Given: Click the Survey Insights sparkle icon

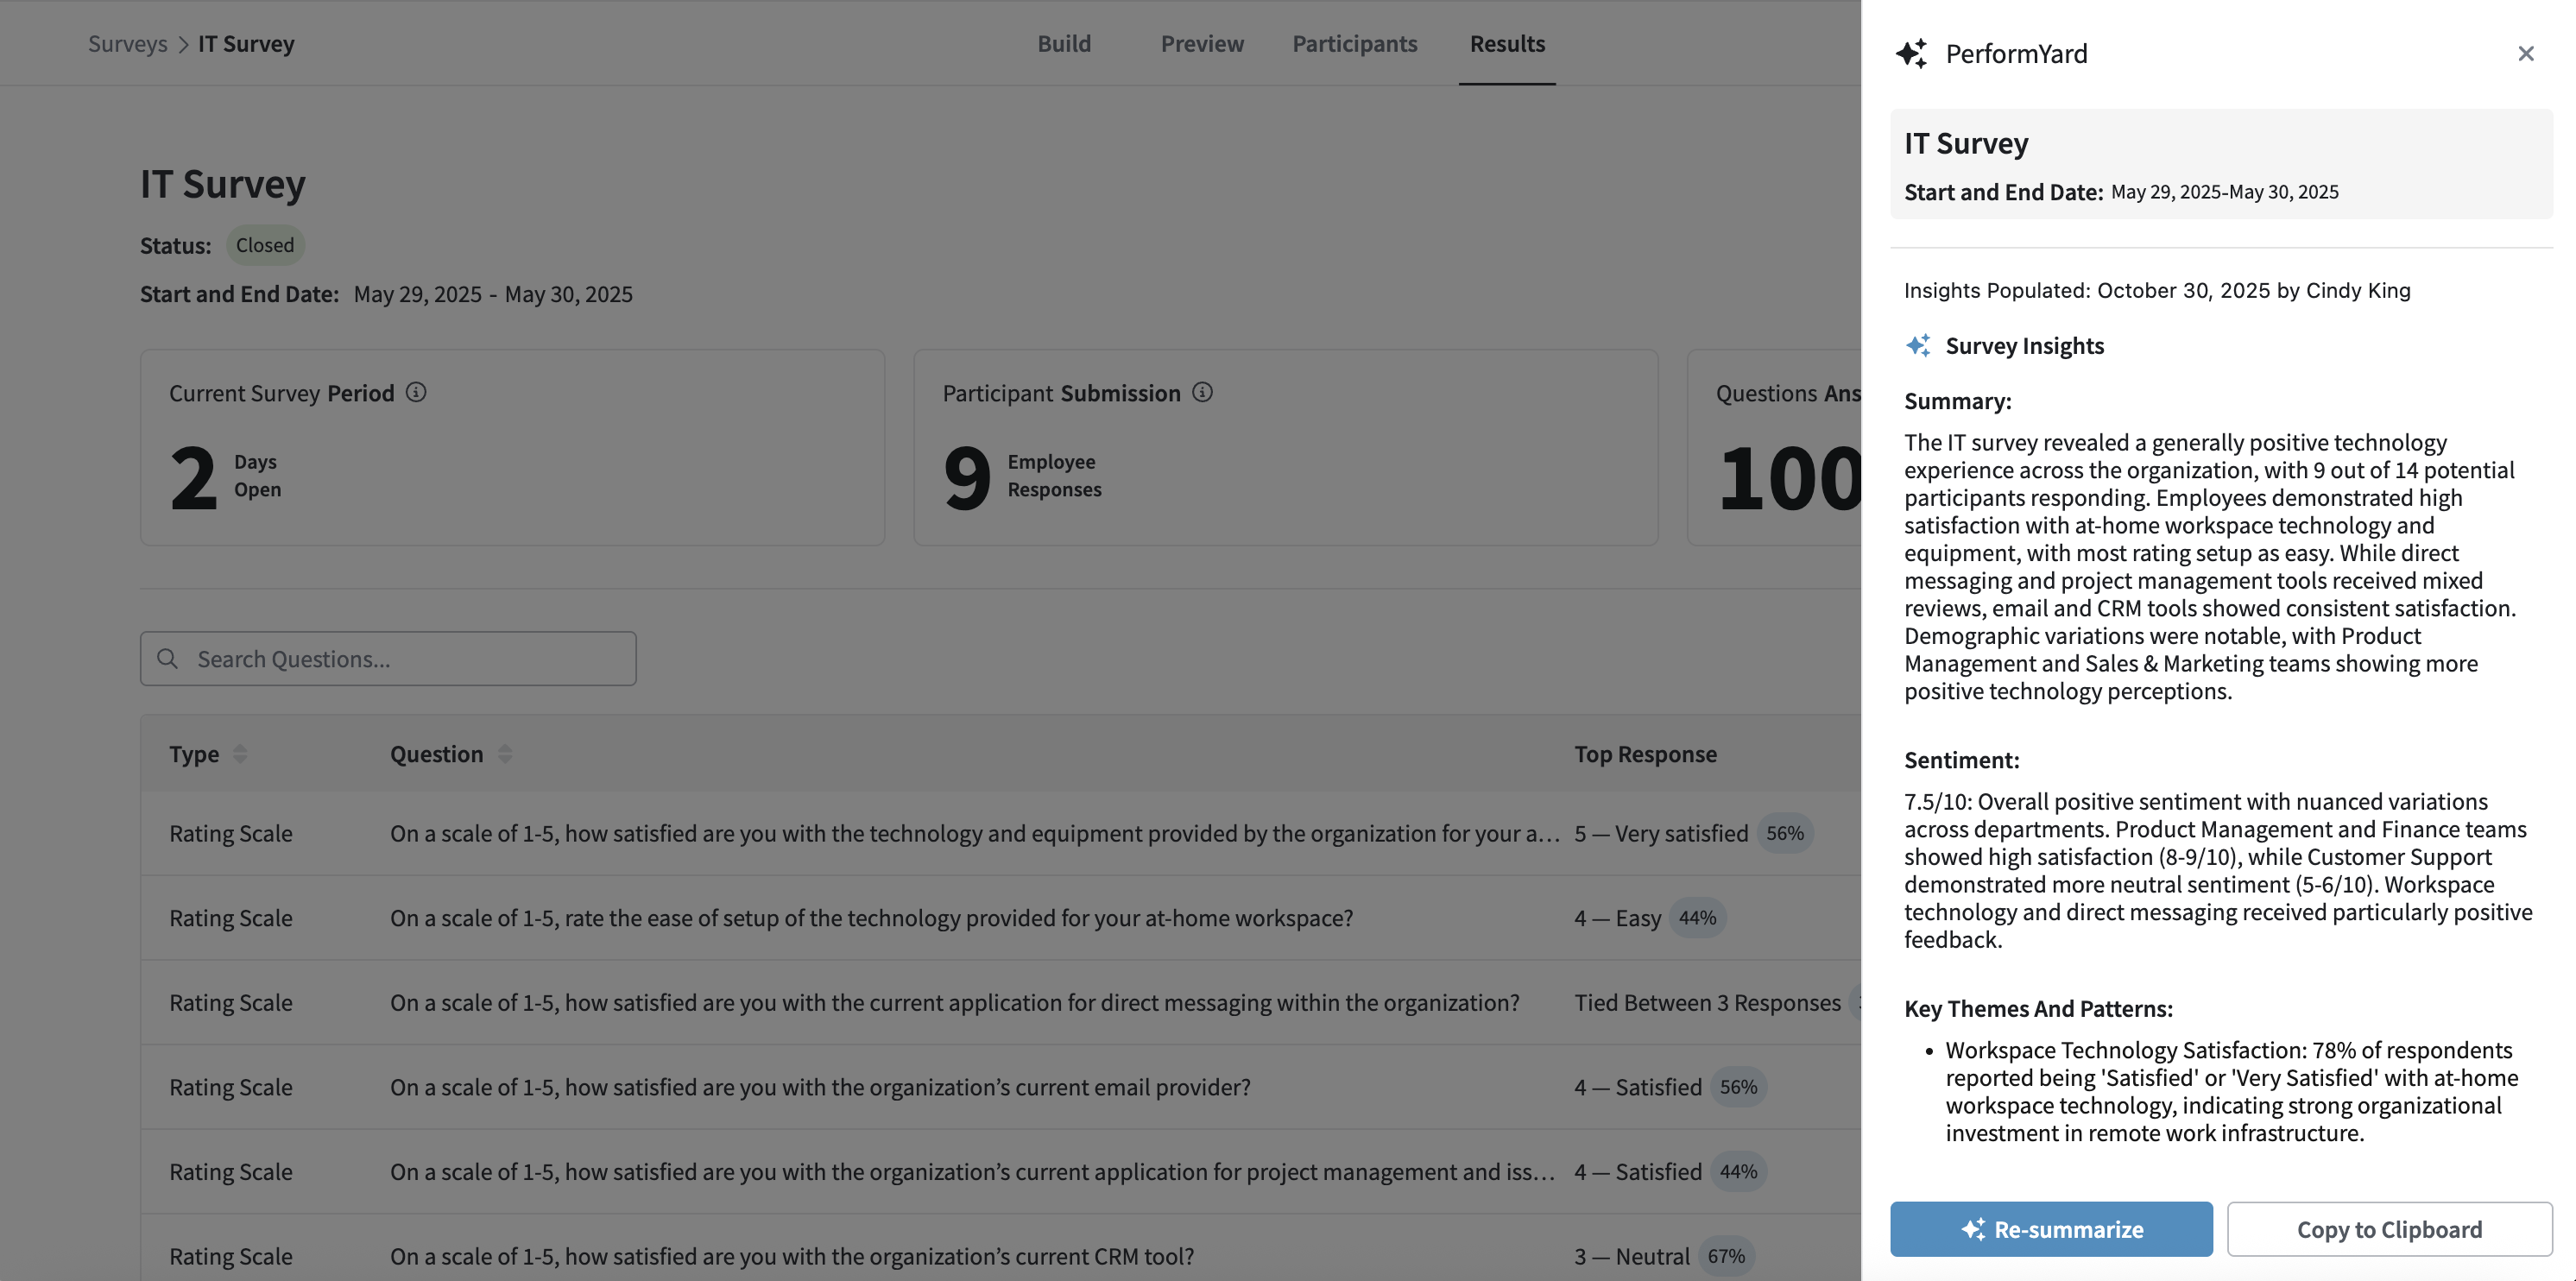Looking at the screenshot, I should click(1917, 346).
